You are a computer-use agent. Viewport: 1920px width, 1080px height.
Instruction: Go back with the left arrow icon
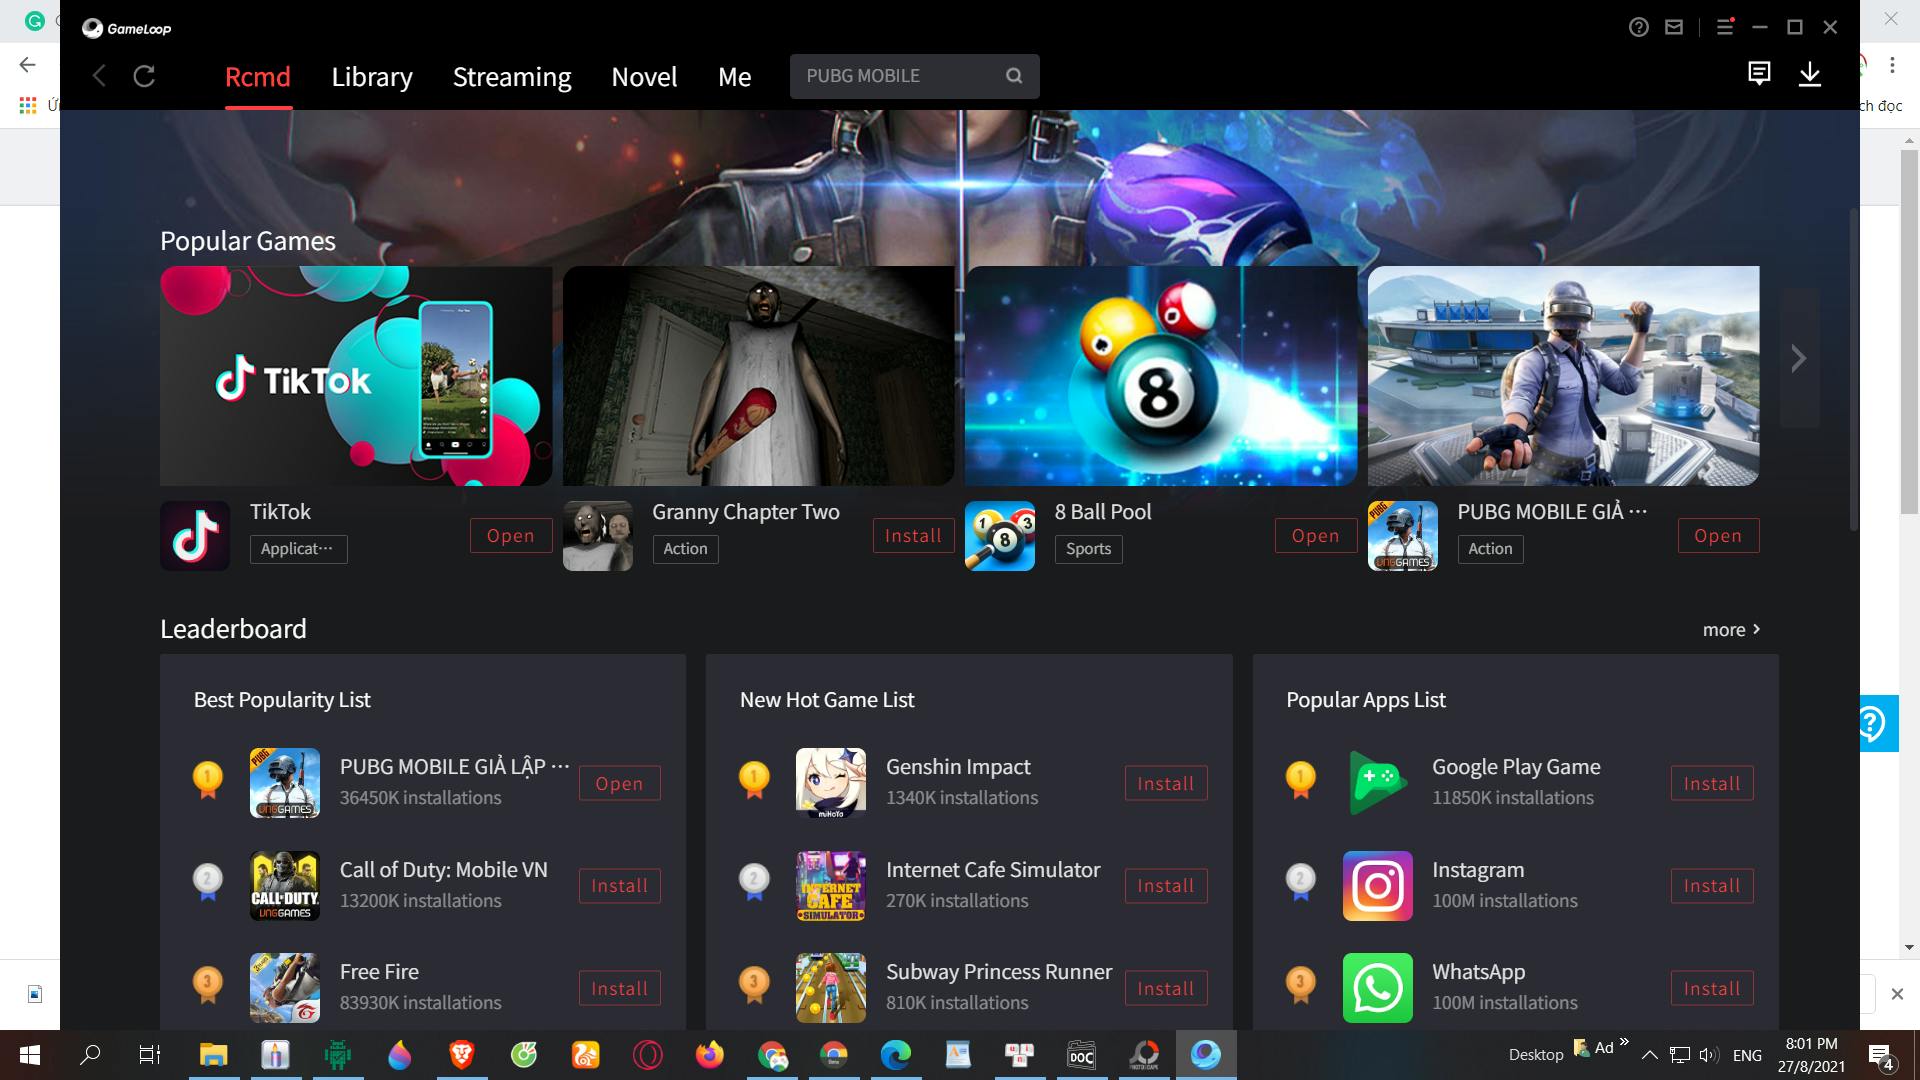(x=99, y=76)
